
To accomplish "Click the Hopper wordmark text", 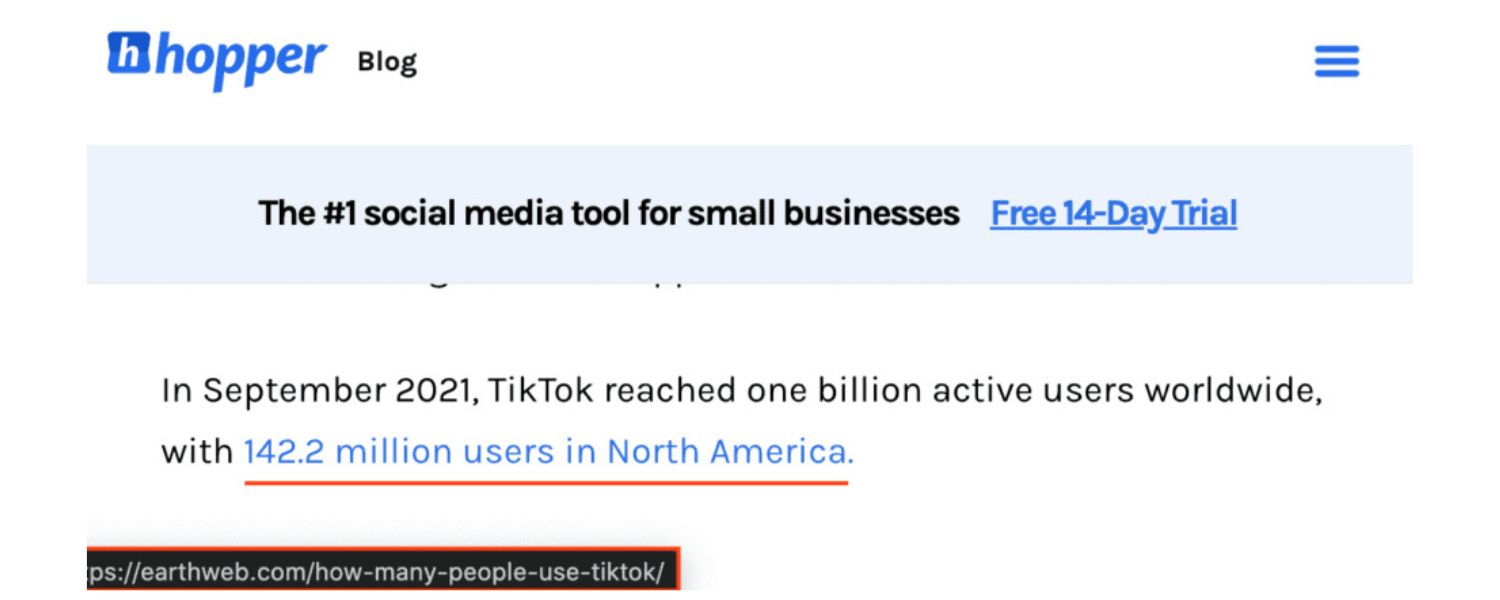I will (x=240, y=58).
